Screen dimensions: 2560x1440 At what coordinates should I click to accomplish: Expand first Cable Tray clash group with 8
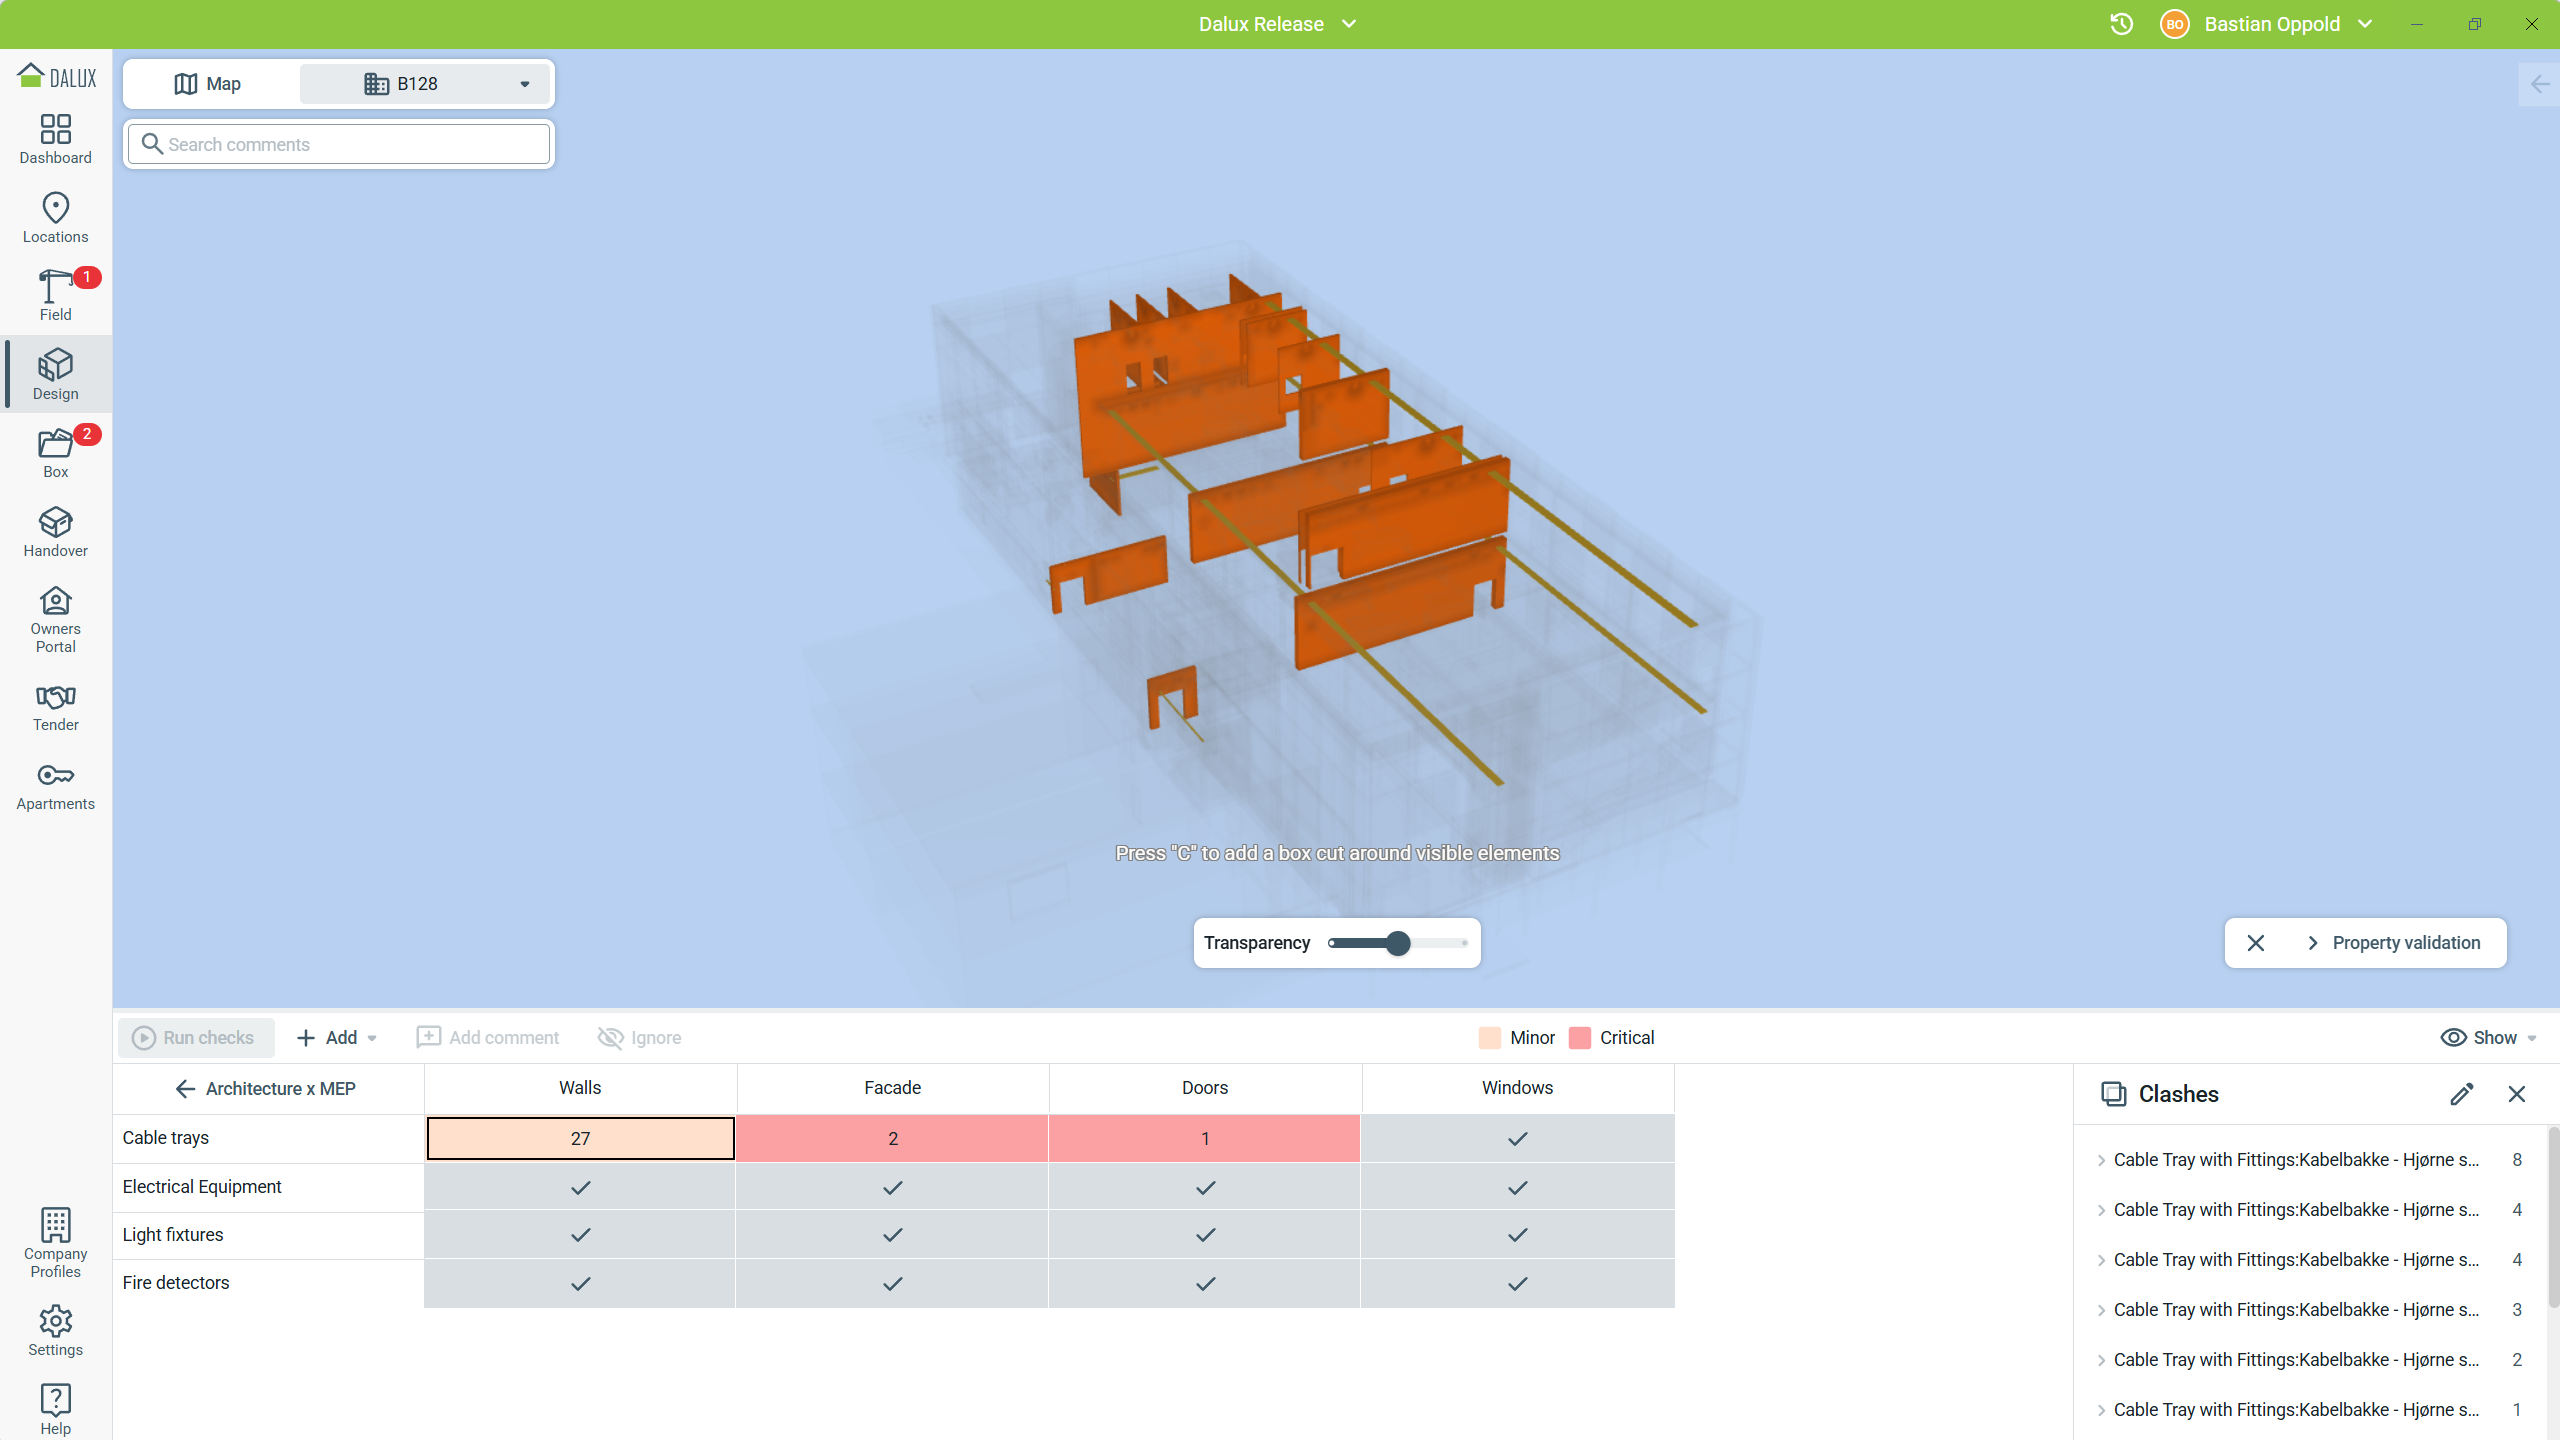click(x=2101, y=1160)
